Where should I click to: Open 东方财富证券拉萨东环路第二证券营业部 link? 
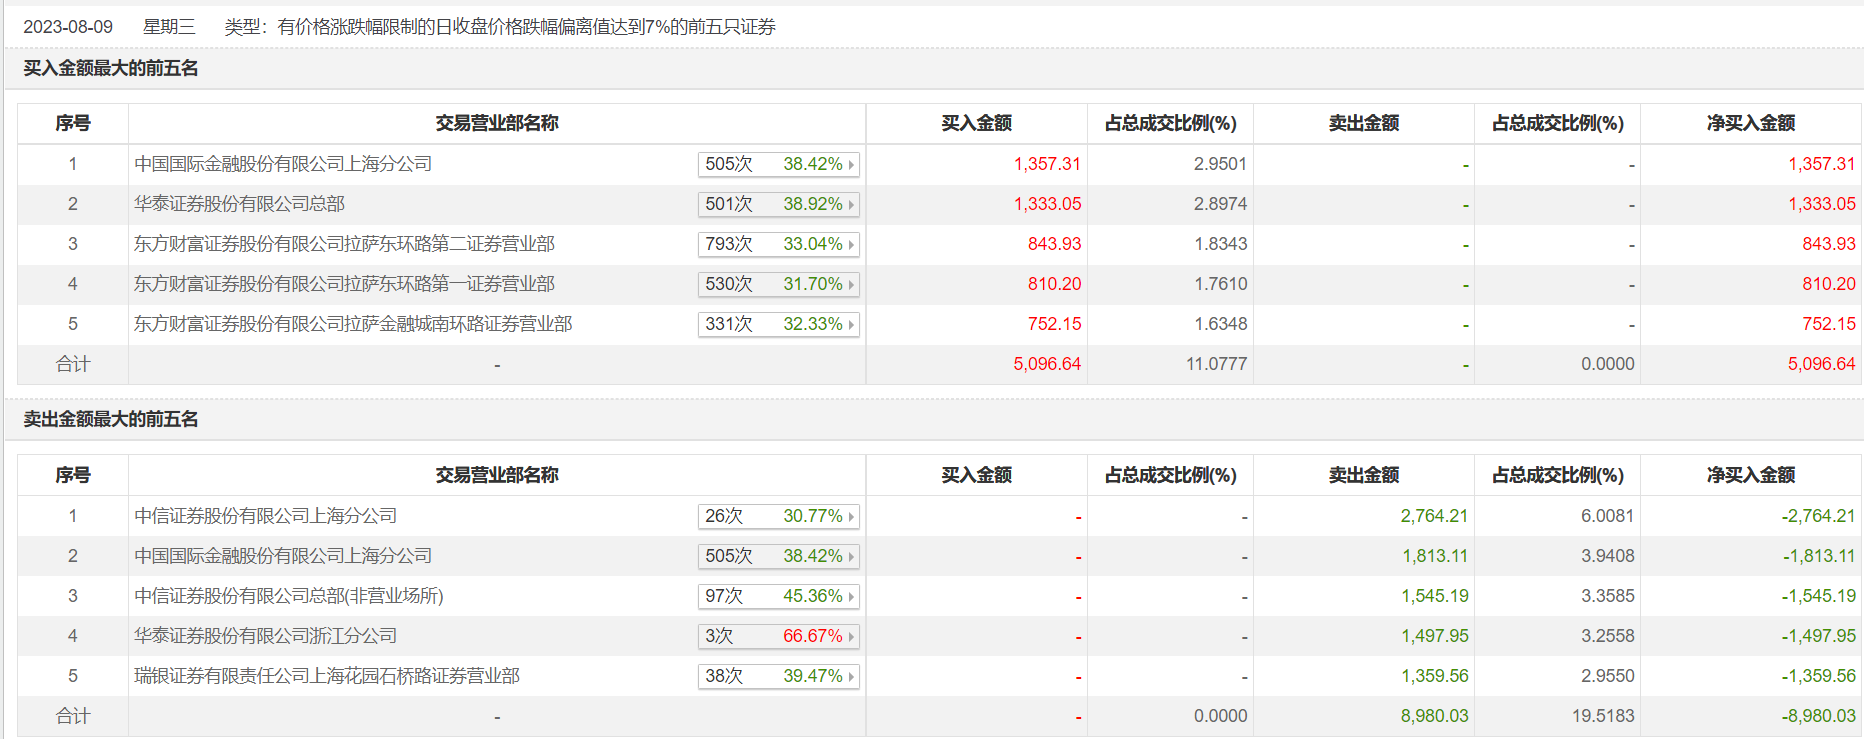[344, 244]
